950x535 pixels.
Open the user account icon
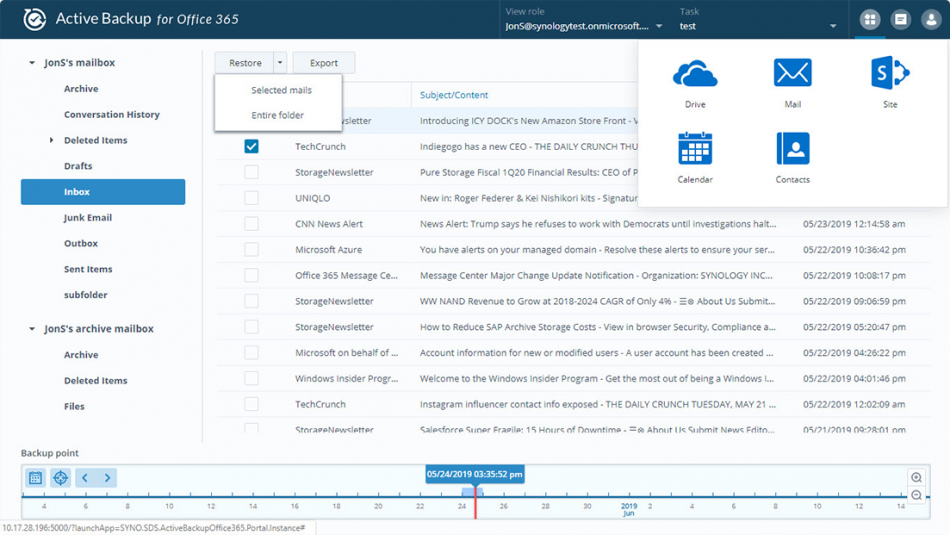(x=931, y=19)
